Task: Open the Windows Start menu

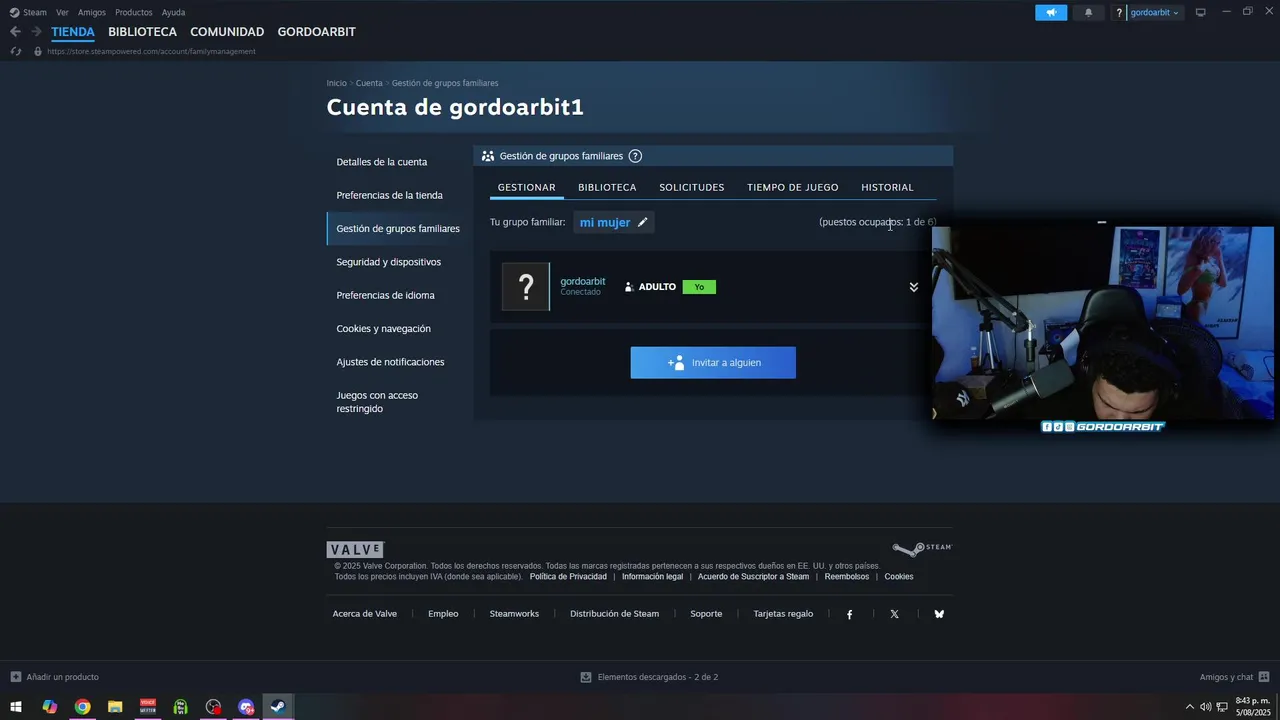Action: click(16, 707)
